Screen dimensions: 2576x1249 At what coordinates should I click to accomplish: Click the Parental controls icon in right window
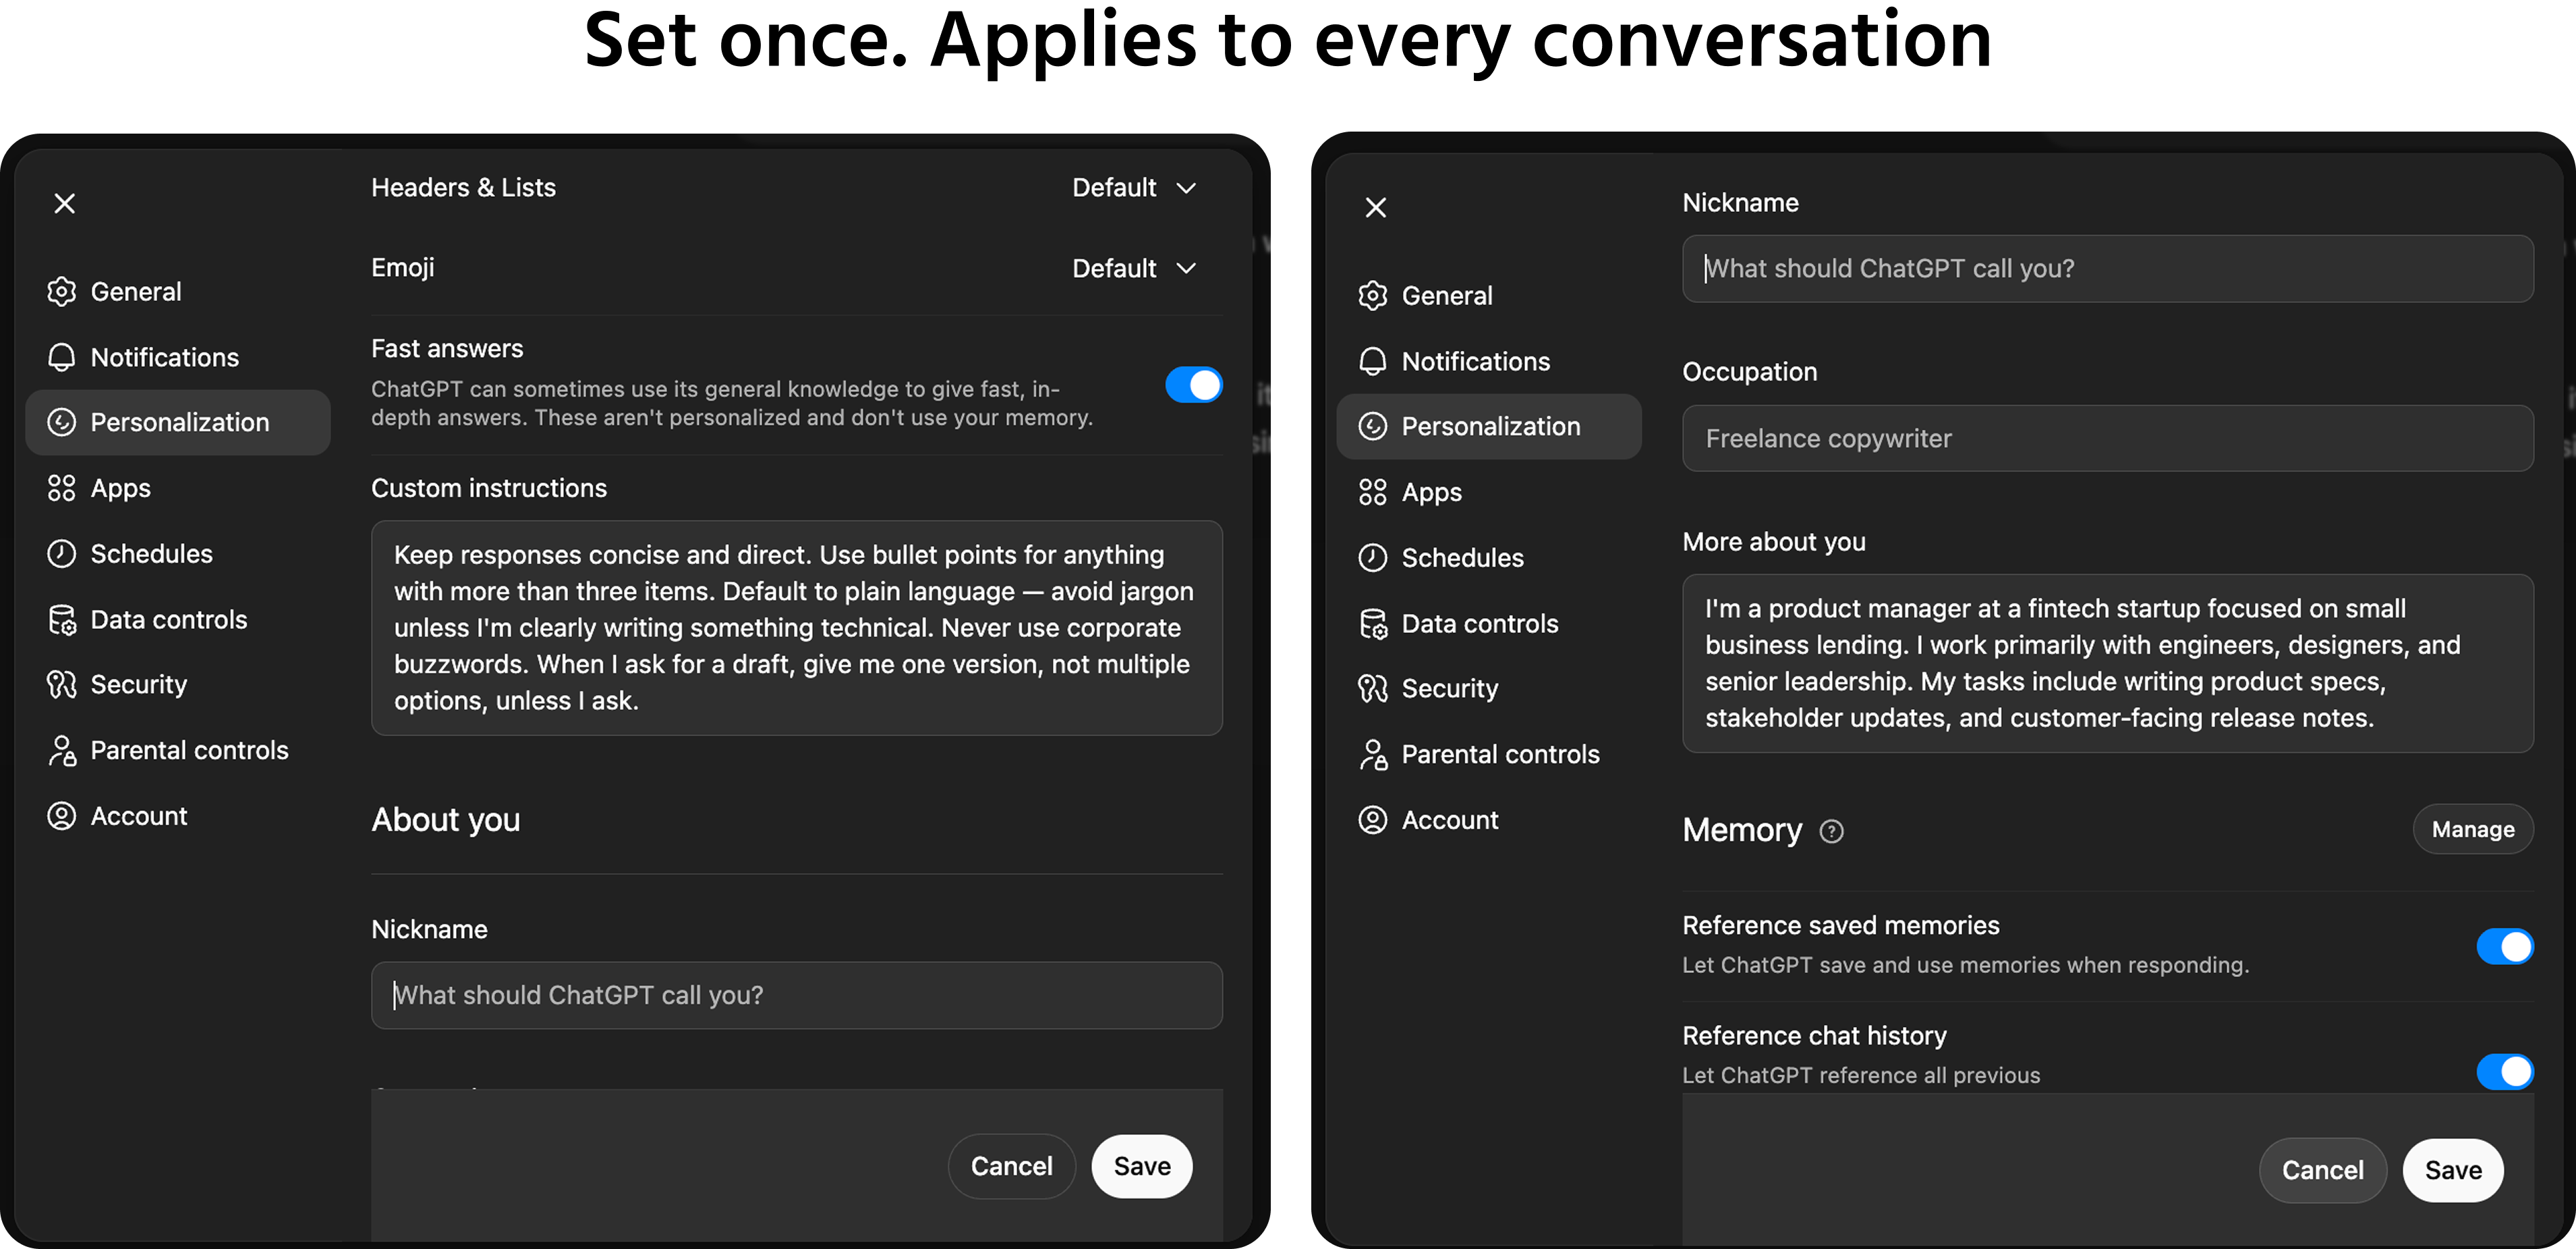[x=1373, y=755]
